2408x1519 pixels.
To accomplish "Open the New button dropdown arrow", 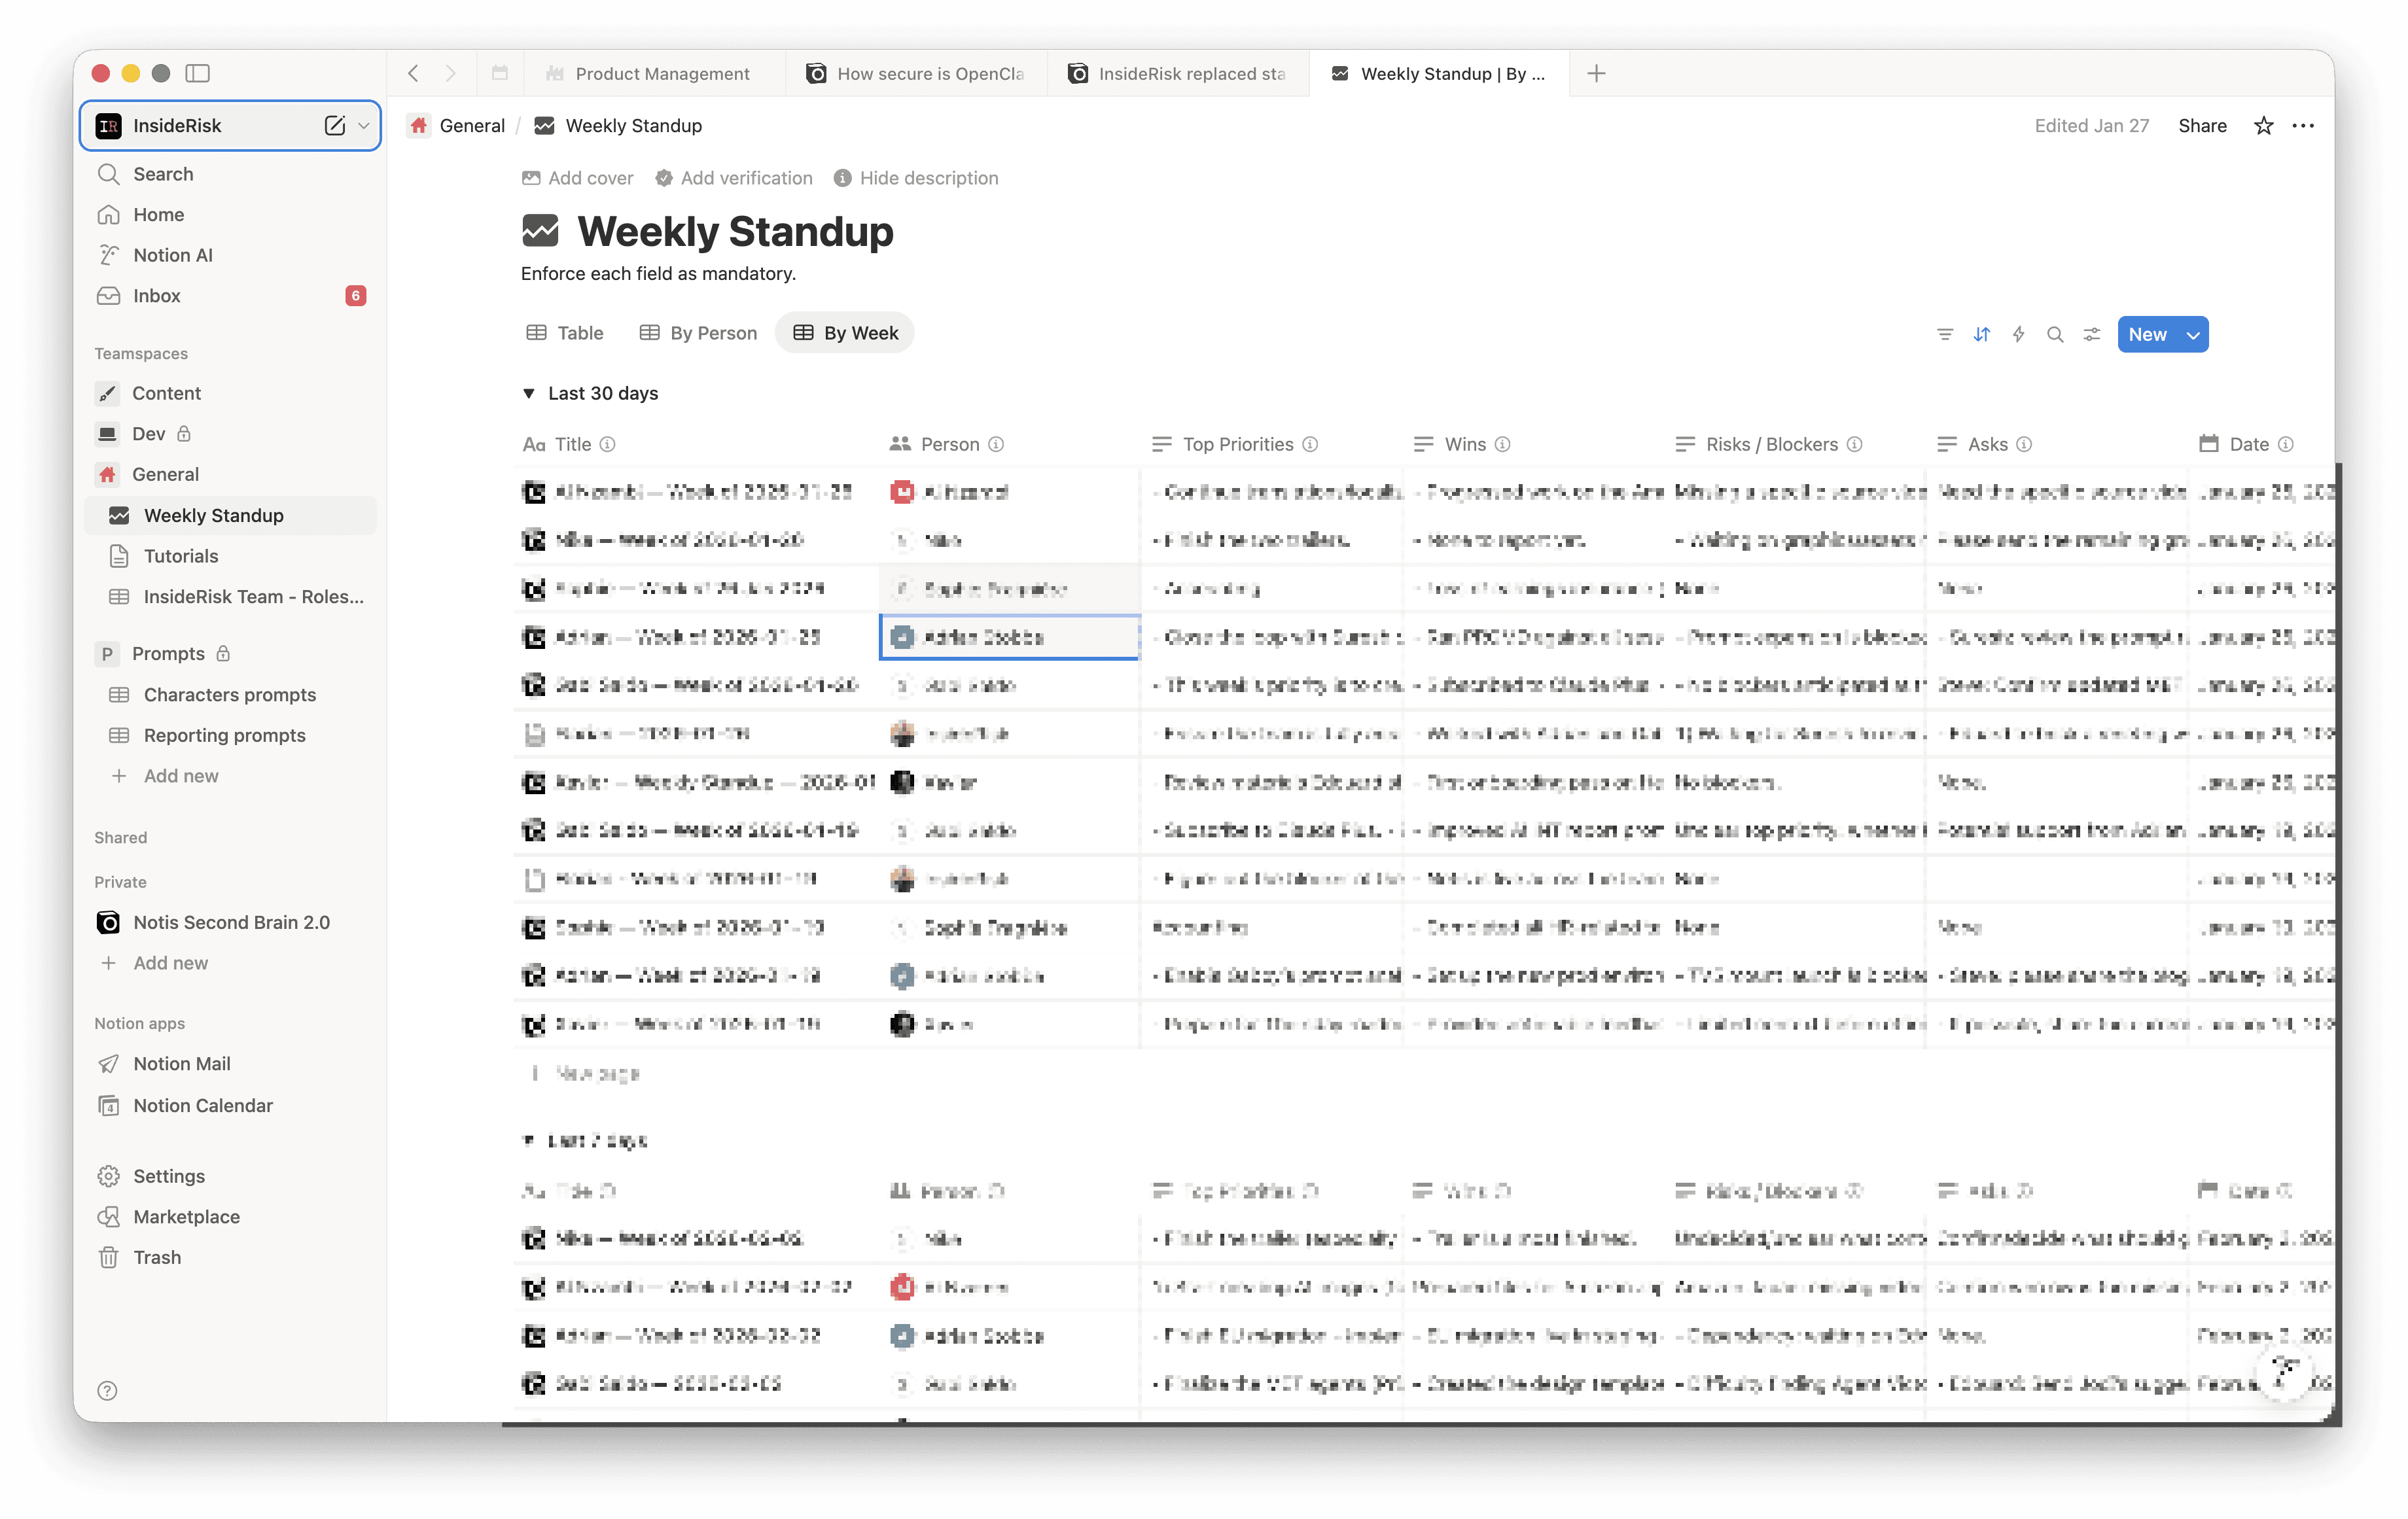I will 2193,335.
